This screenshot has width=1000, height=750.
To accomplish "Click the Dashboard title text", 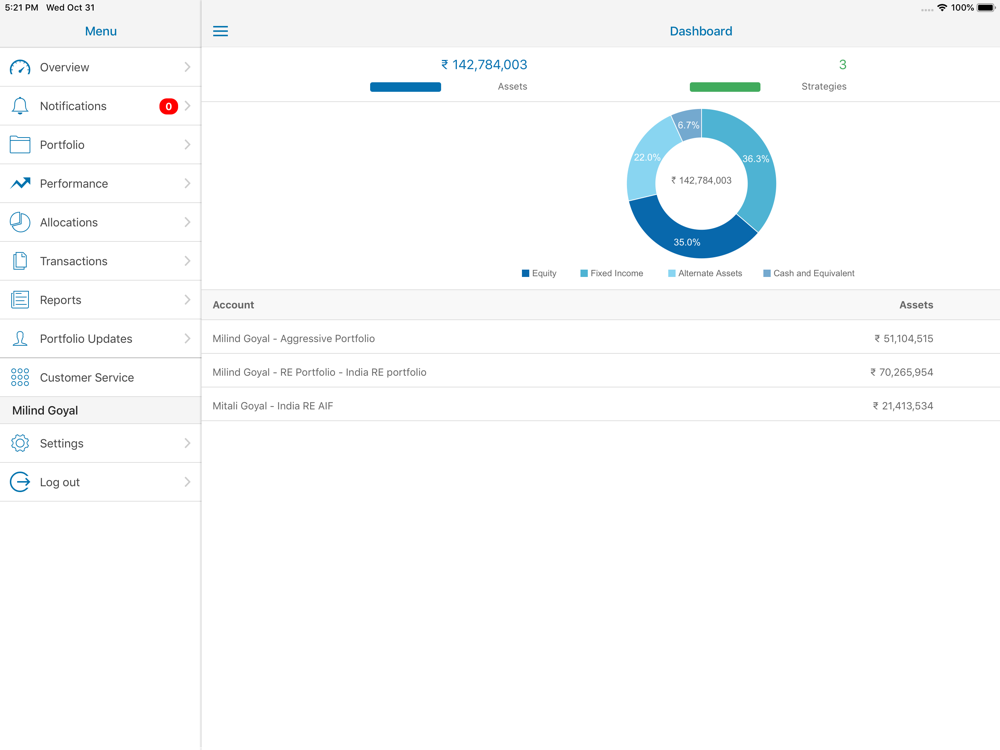I will point(701,31).
